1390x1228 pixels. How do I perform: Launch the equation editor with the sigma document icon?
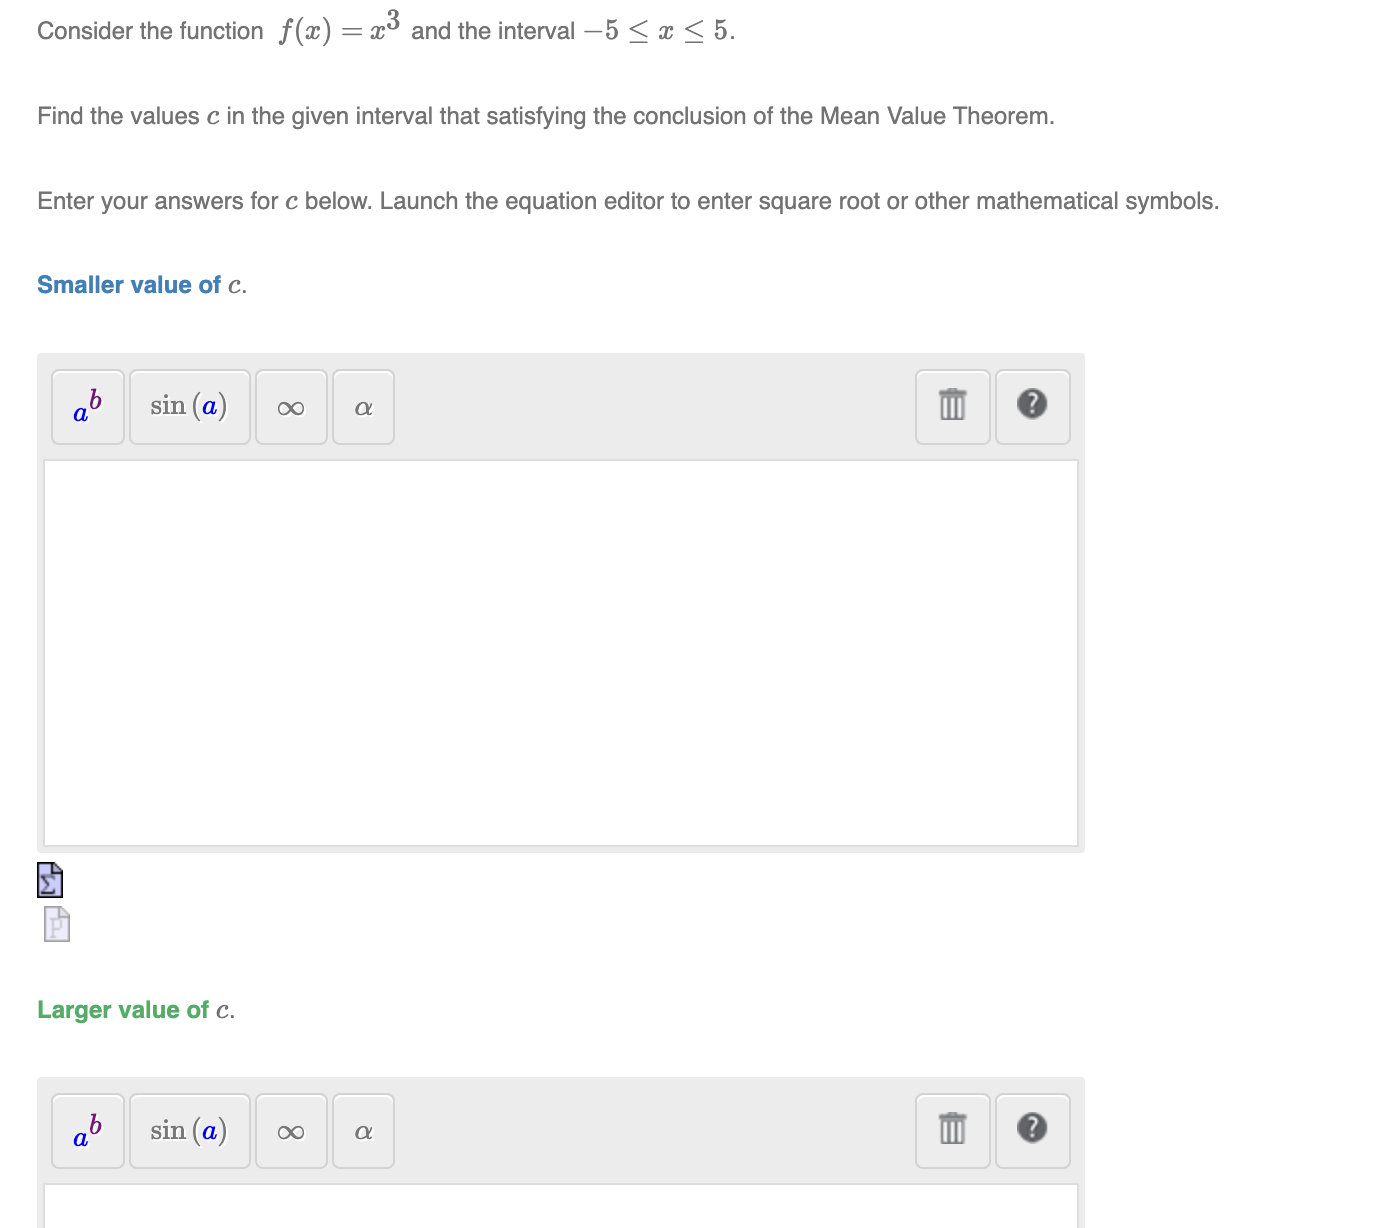click(49, 881)
